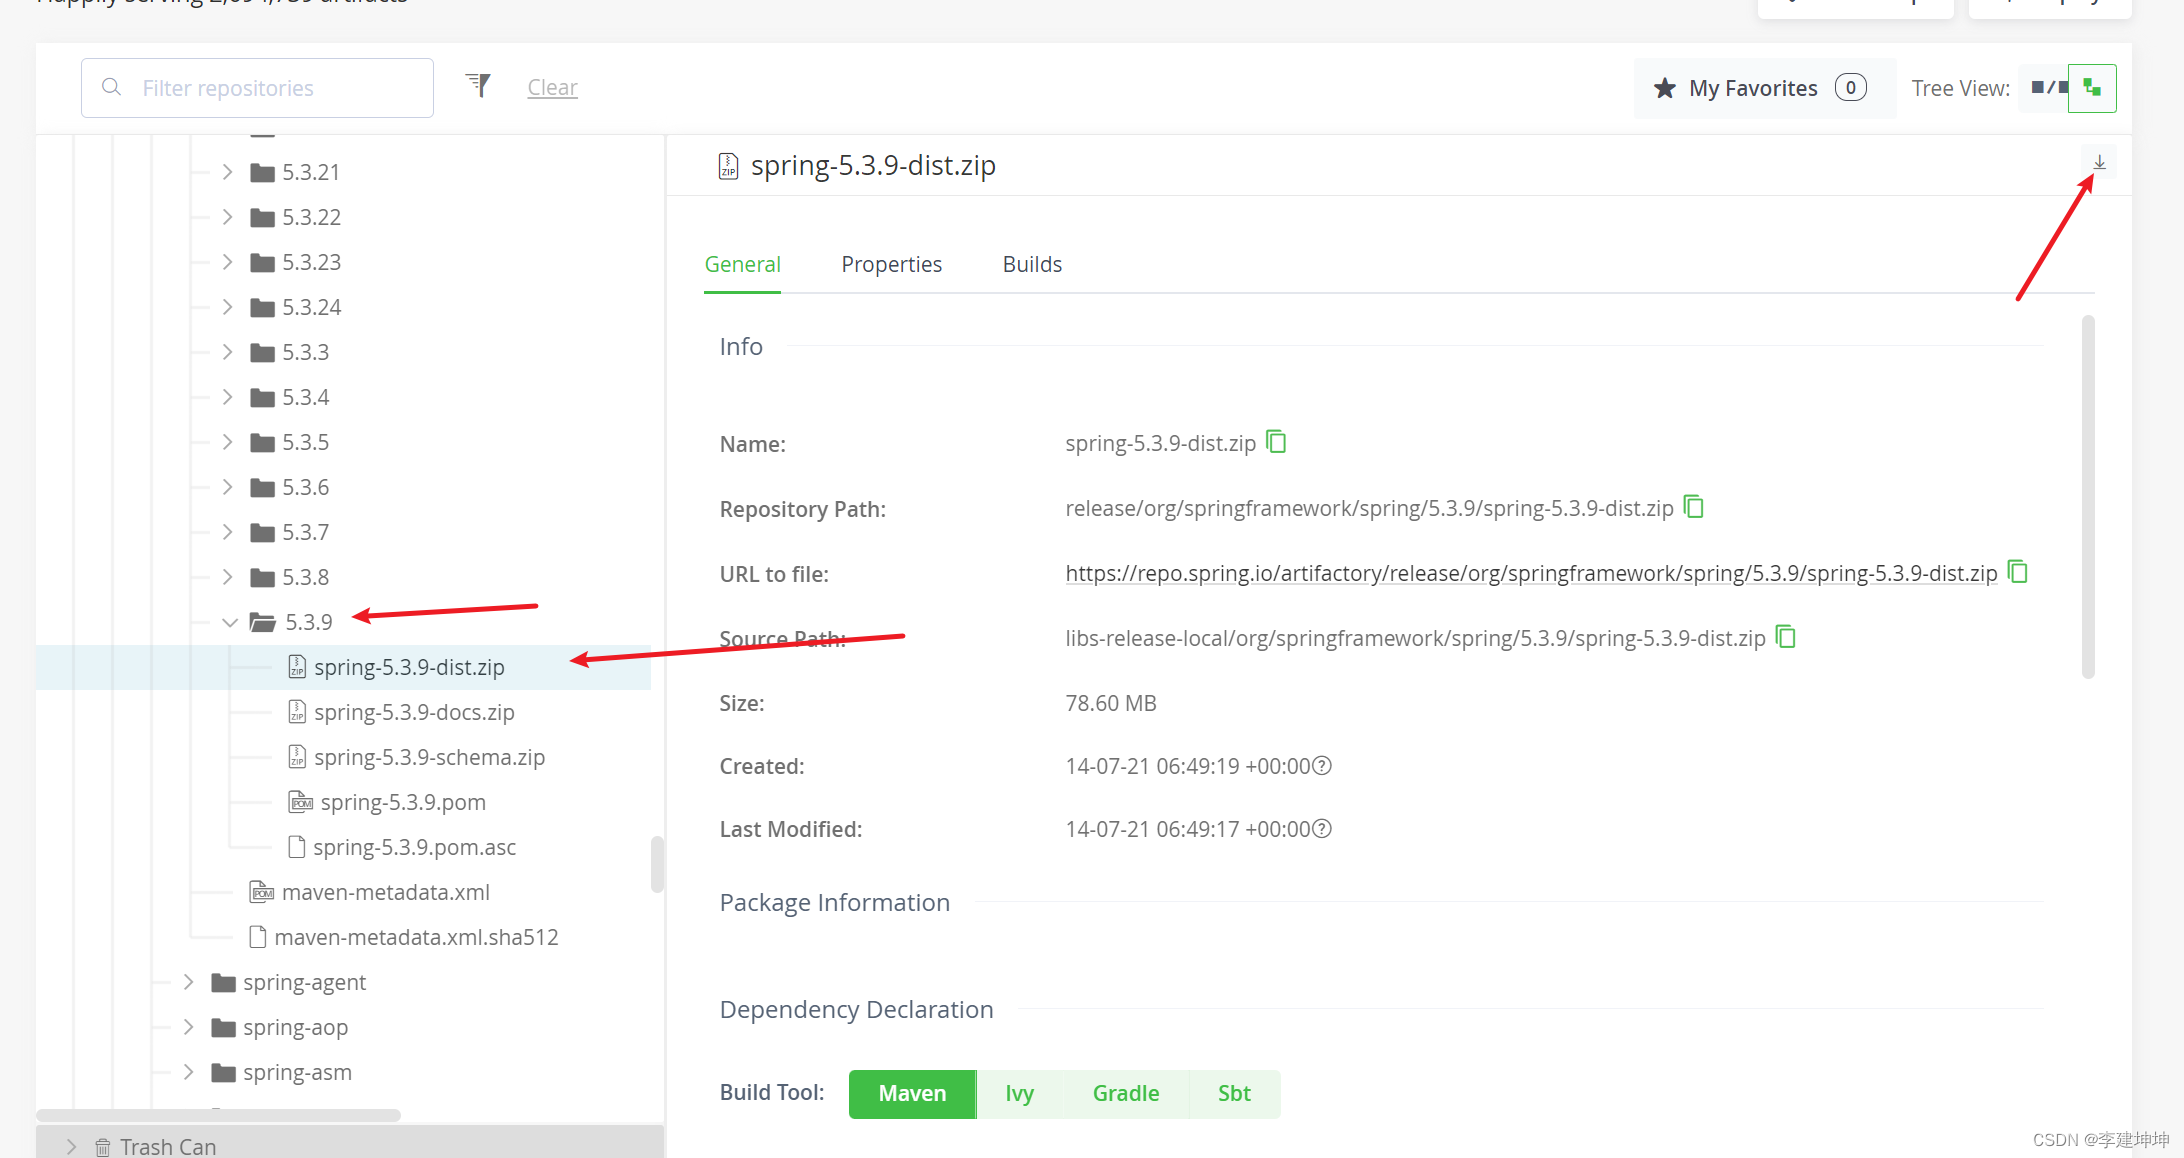2184x1158 pixels.
Task: Collapse the 5.3.9 folder
Action: [230, 622]
